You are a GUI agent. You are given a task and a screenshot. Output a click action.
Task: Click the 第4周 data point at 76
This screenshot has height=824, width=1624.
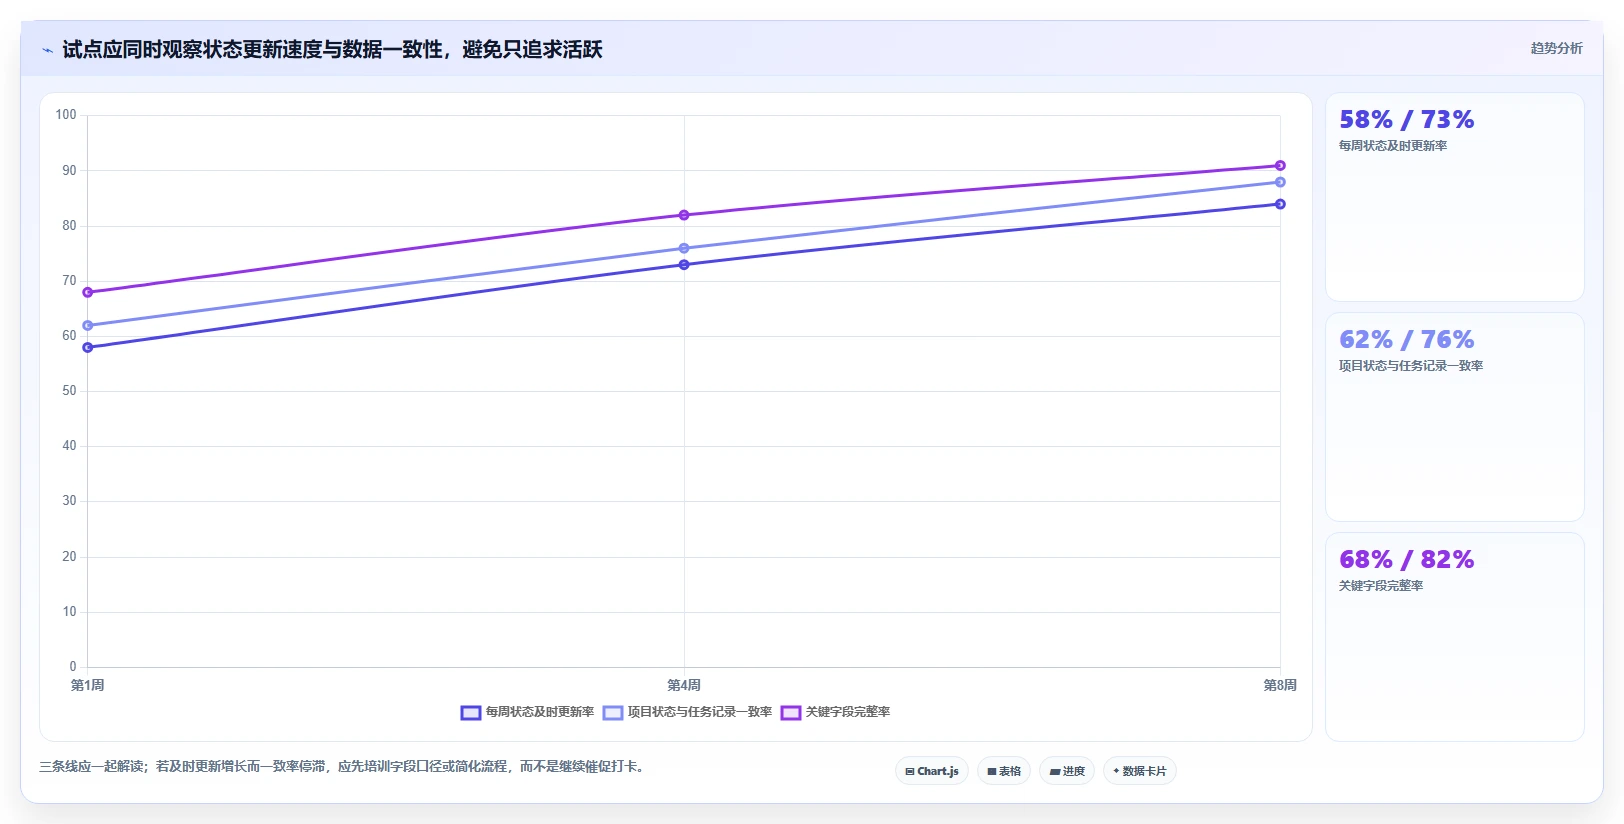[684, 248]
